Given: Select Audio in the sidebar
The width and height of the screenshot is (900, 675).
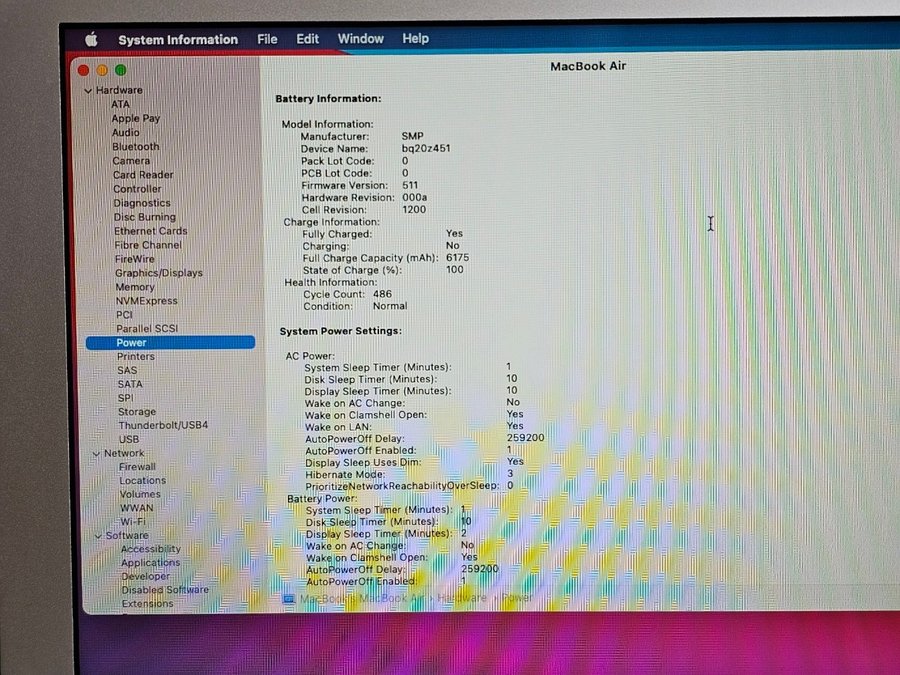Looking at the screenshot, I should (126, 133).
